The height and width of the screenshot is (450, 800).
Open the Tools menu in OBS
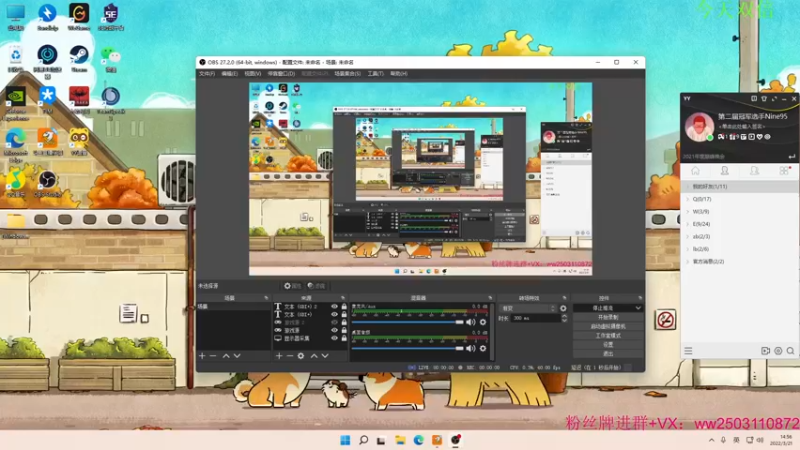pos(375,73)
